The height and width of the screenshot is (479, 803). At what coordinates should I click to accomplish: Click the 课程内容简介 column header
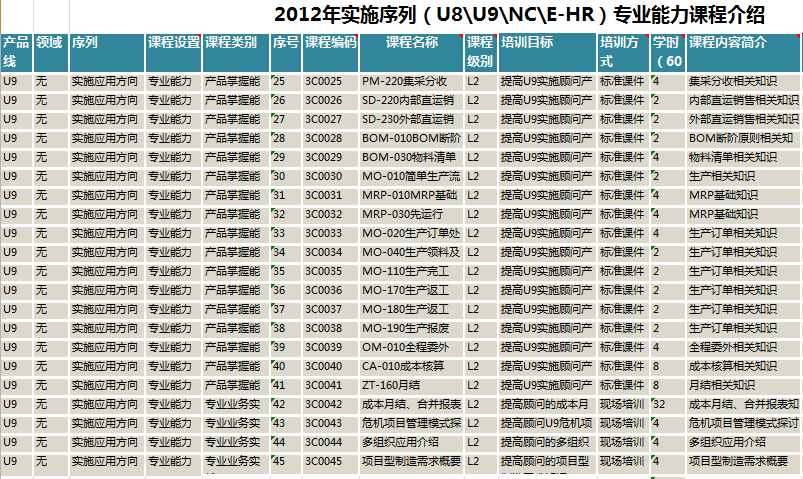click(x=743, y=52)
